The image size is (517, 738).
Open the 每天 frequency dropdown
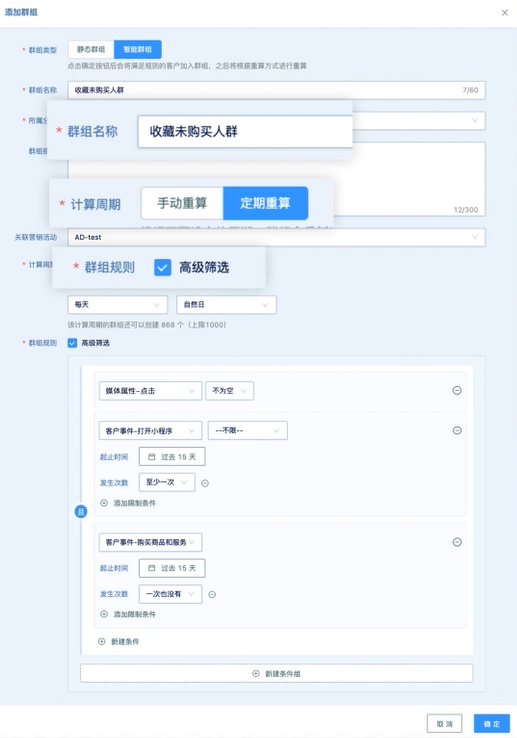(118, 305)
